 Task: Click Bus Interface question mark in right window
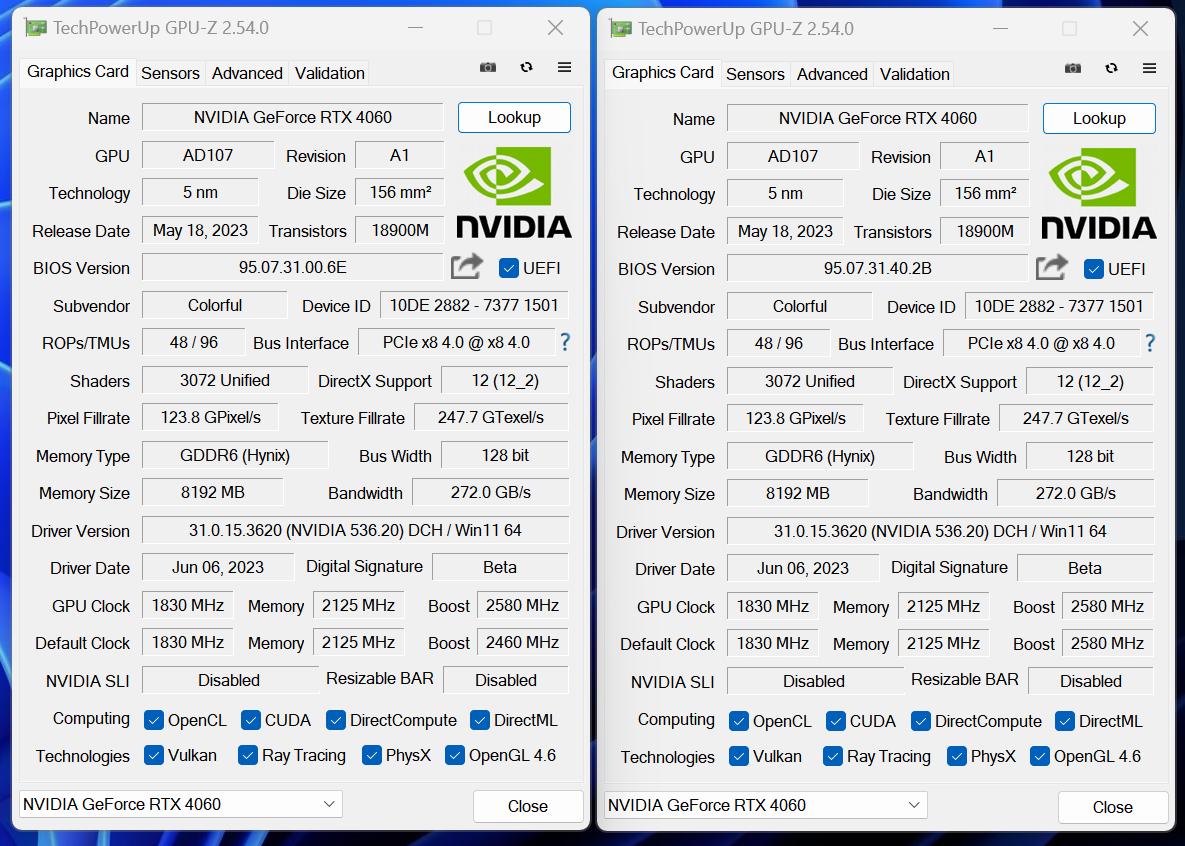(1149, 343)
